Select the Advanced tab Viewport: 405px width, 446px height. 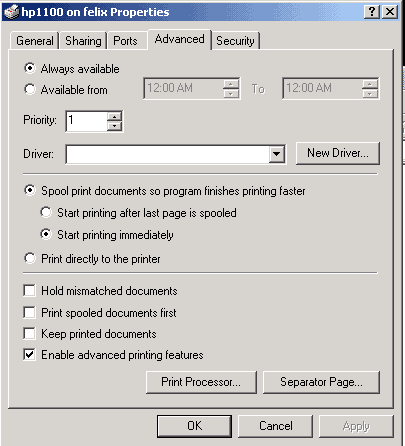point(179,39)
